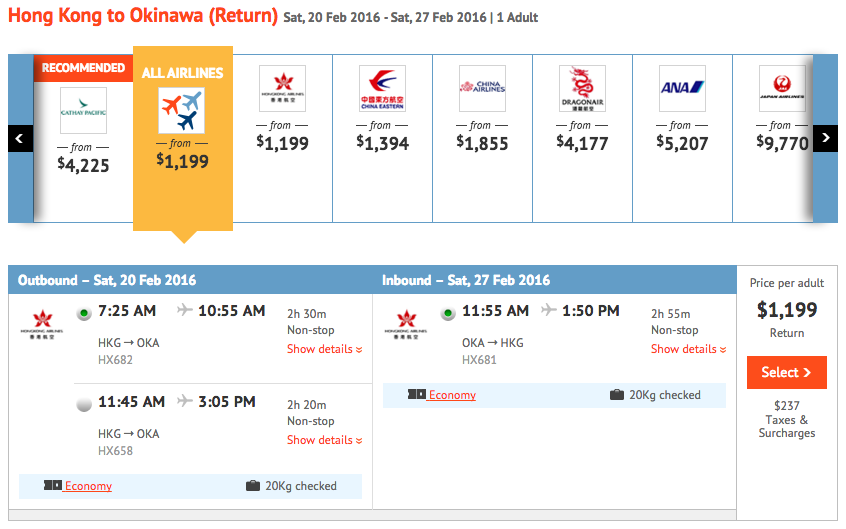Viewport: 846px width, 529px height.
Task: Click the orange Select button
Action: 787,372
